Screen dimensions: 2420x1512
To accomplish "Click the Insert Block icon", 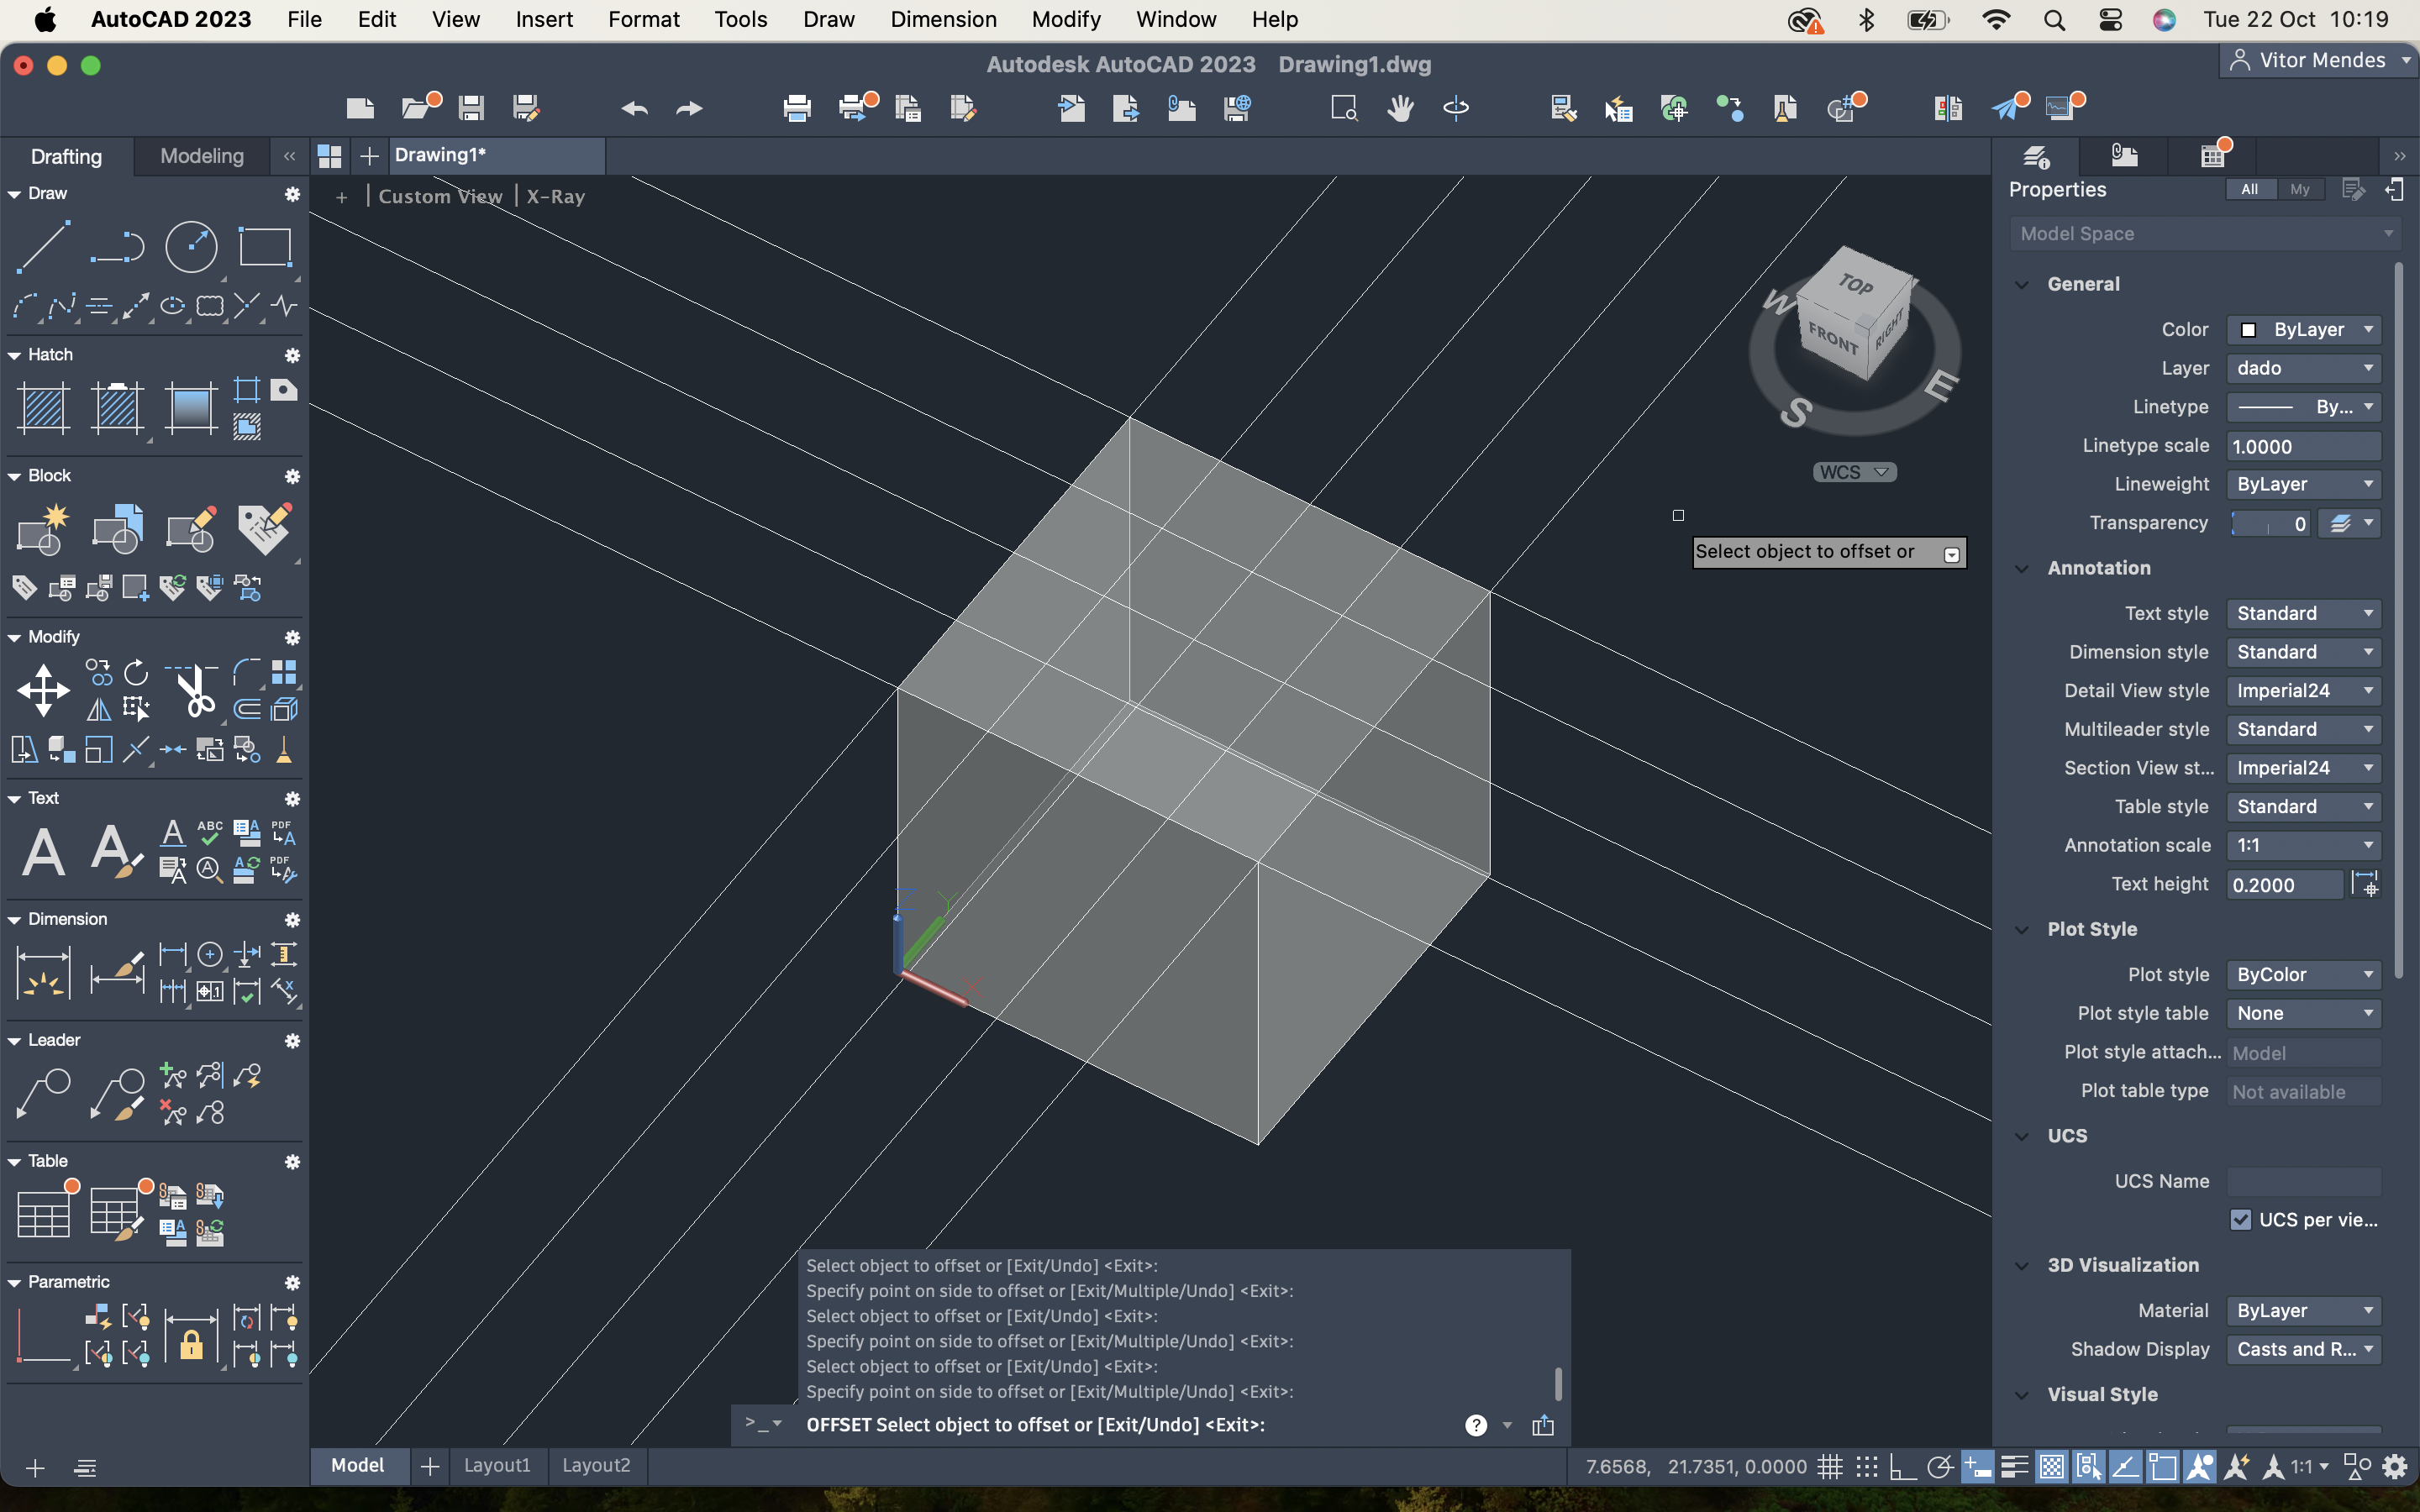I will pos(118,529).
